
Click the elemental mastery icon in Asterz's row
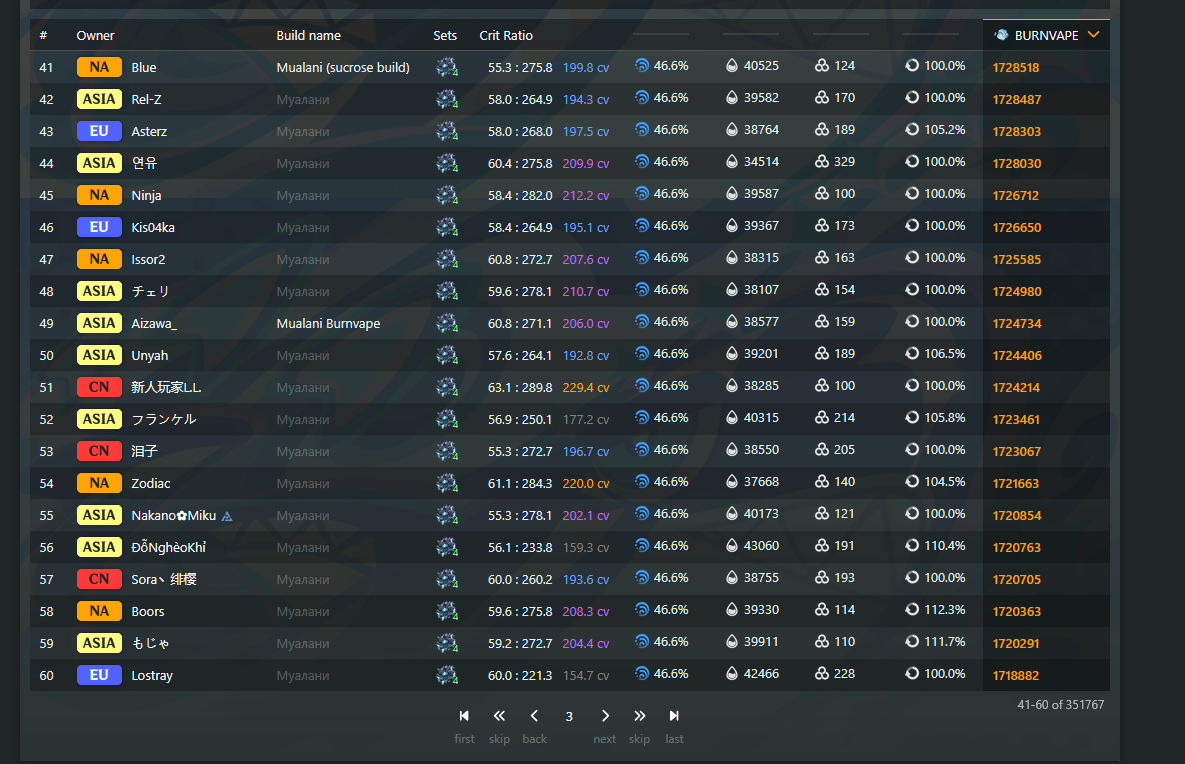[x=821, y=129]
